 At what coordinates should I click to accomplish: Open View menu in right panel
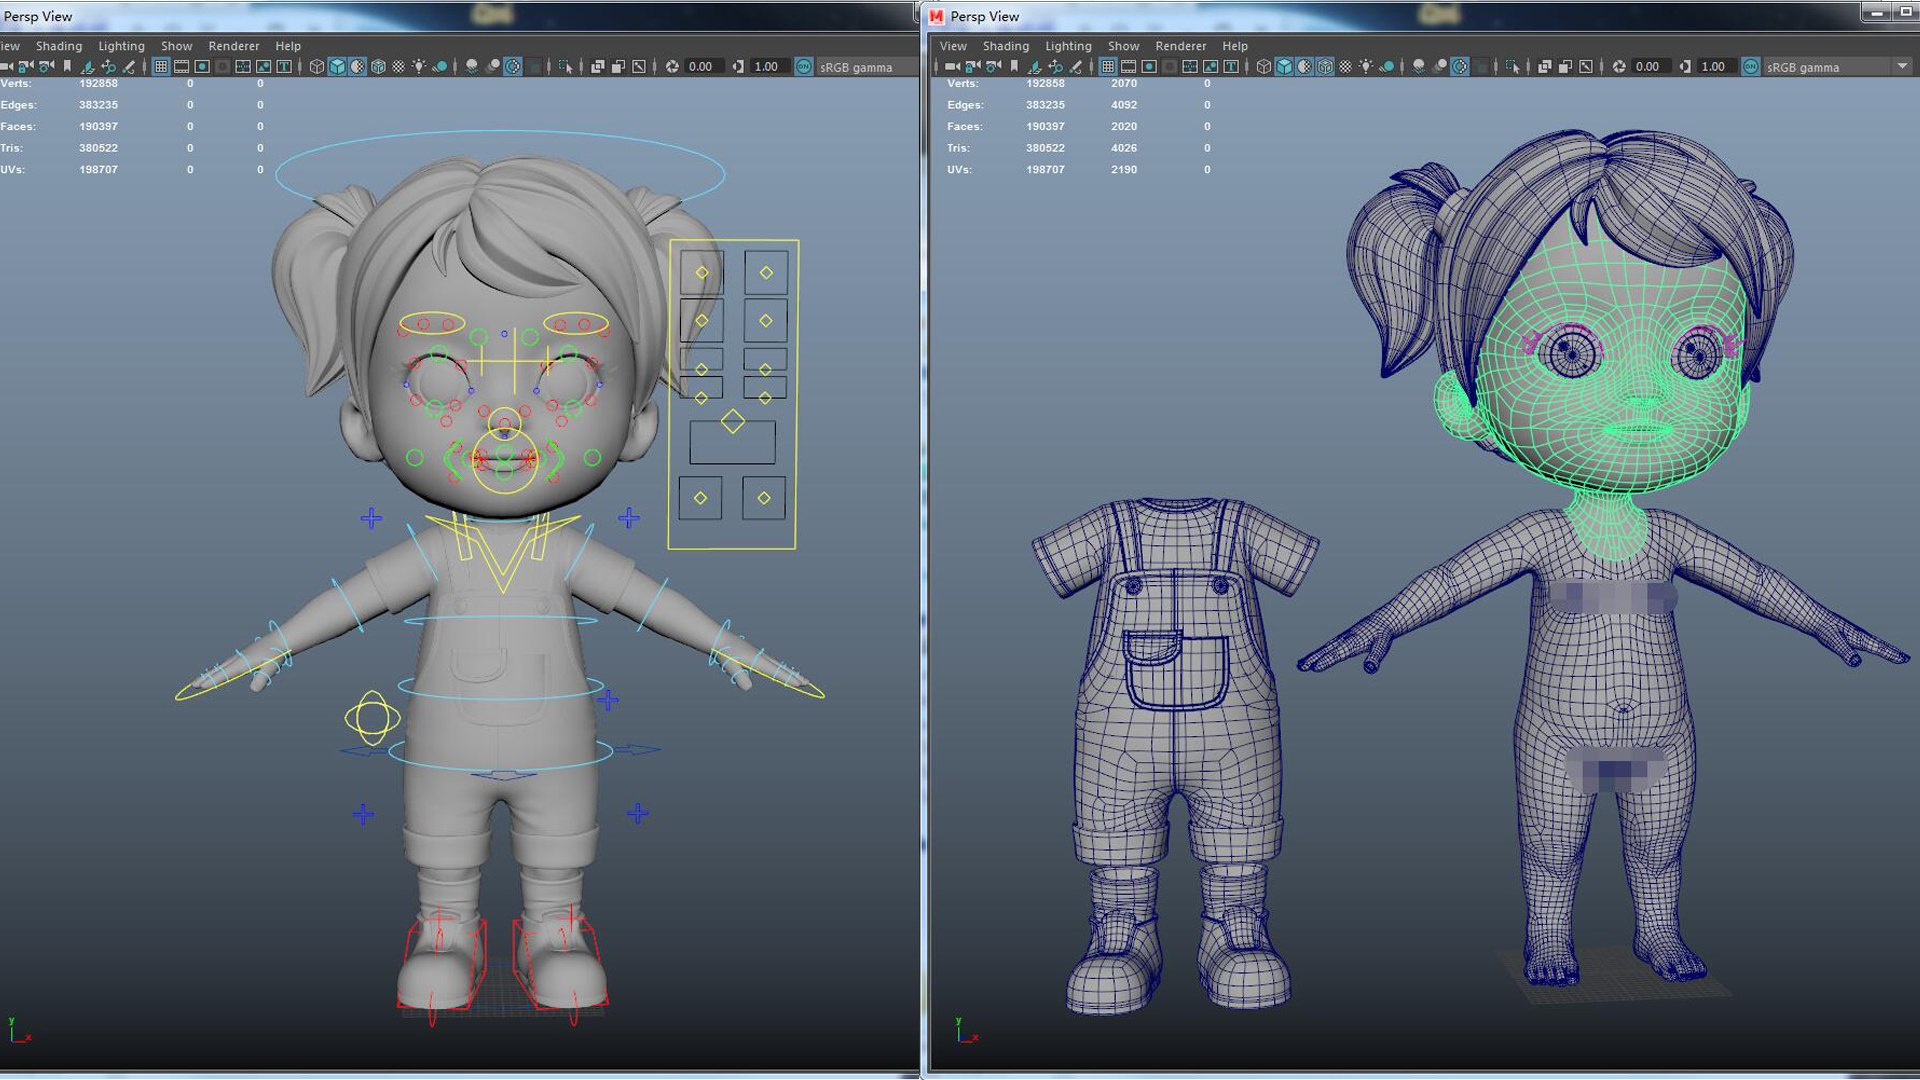pyautogui.click(x=953, y=46)
